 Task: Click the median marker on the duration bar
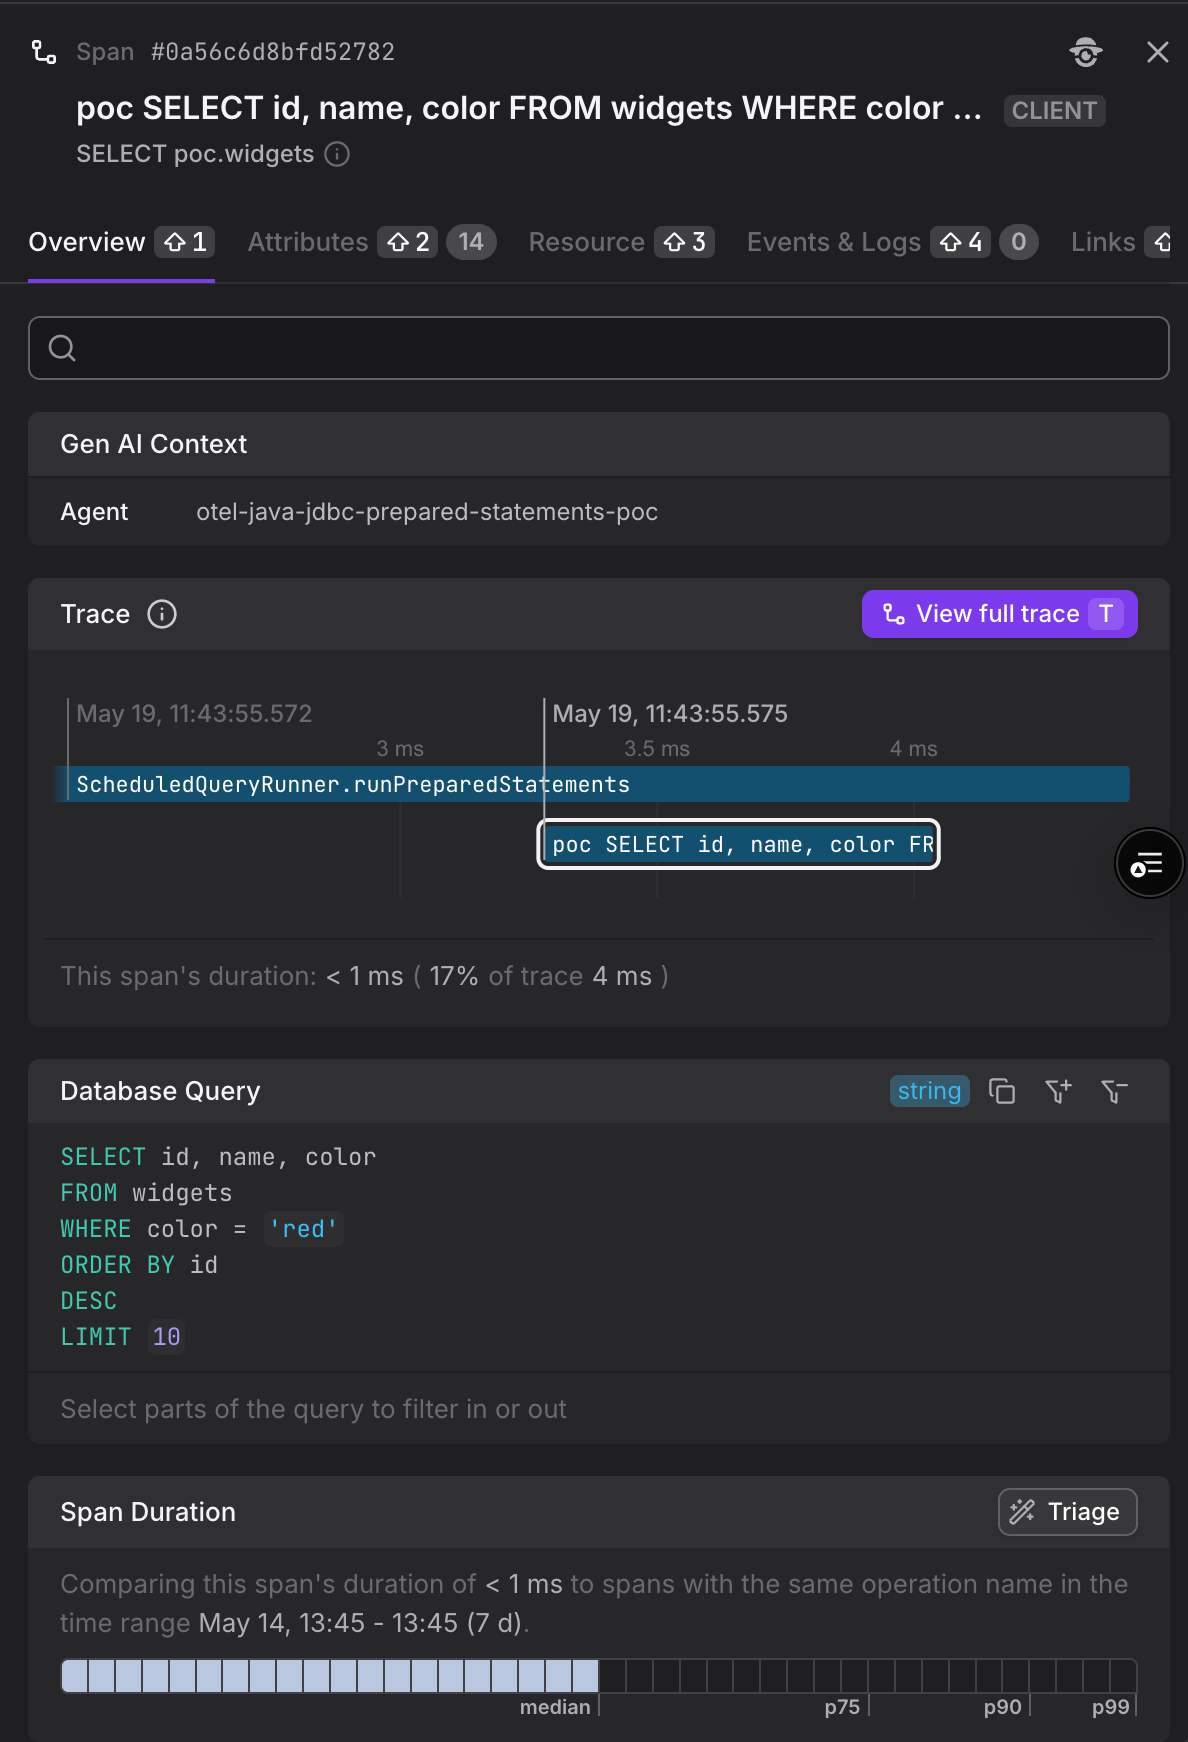coord(556,1707)
